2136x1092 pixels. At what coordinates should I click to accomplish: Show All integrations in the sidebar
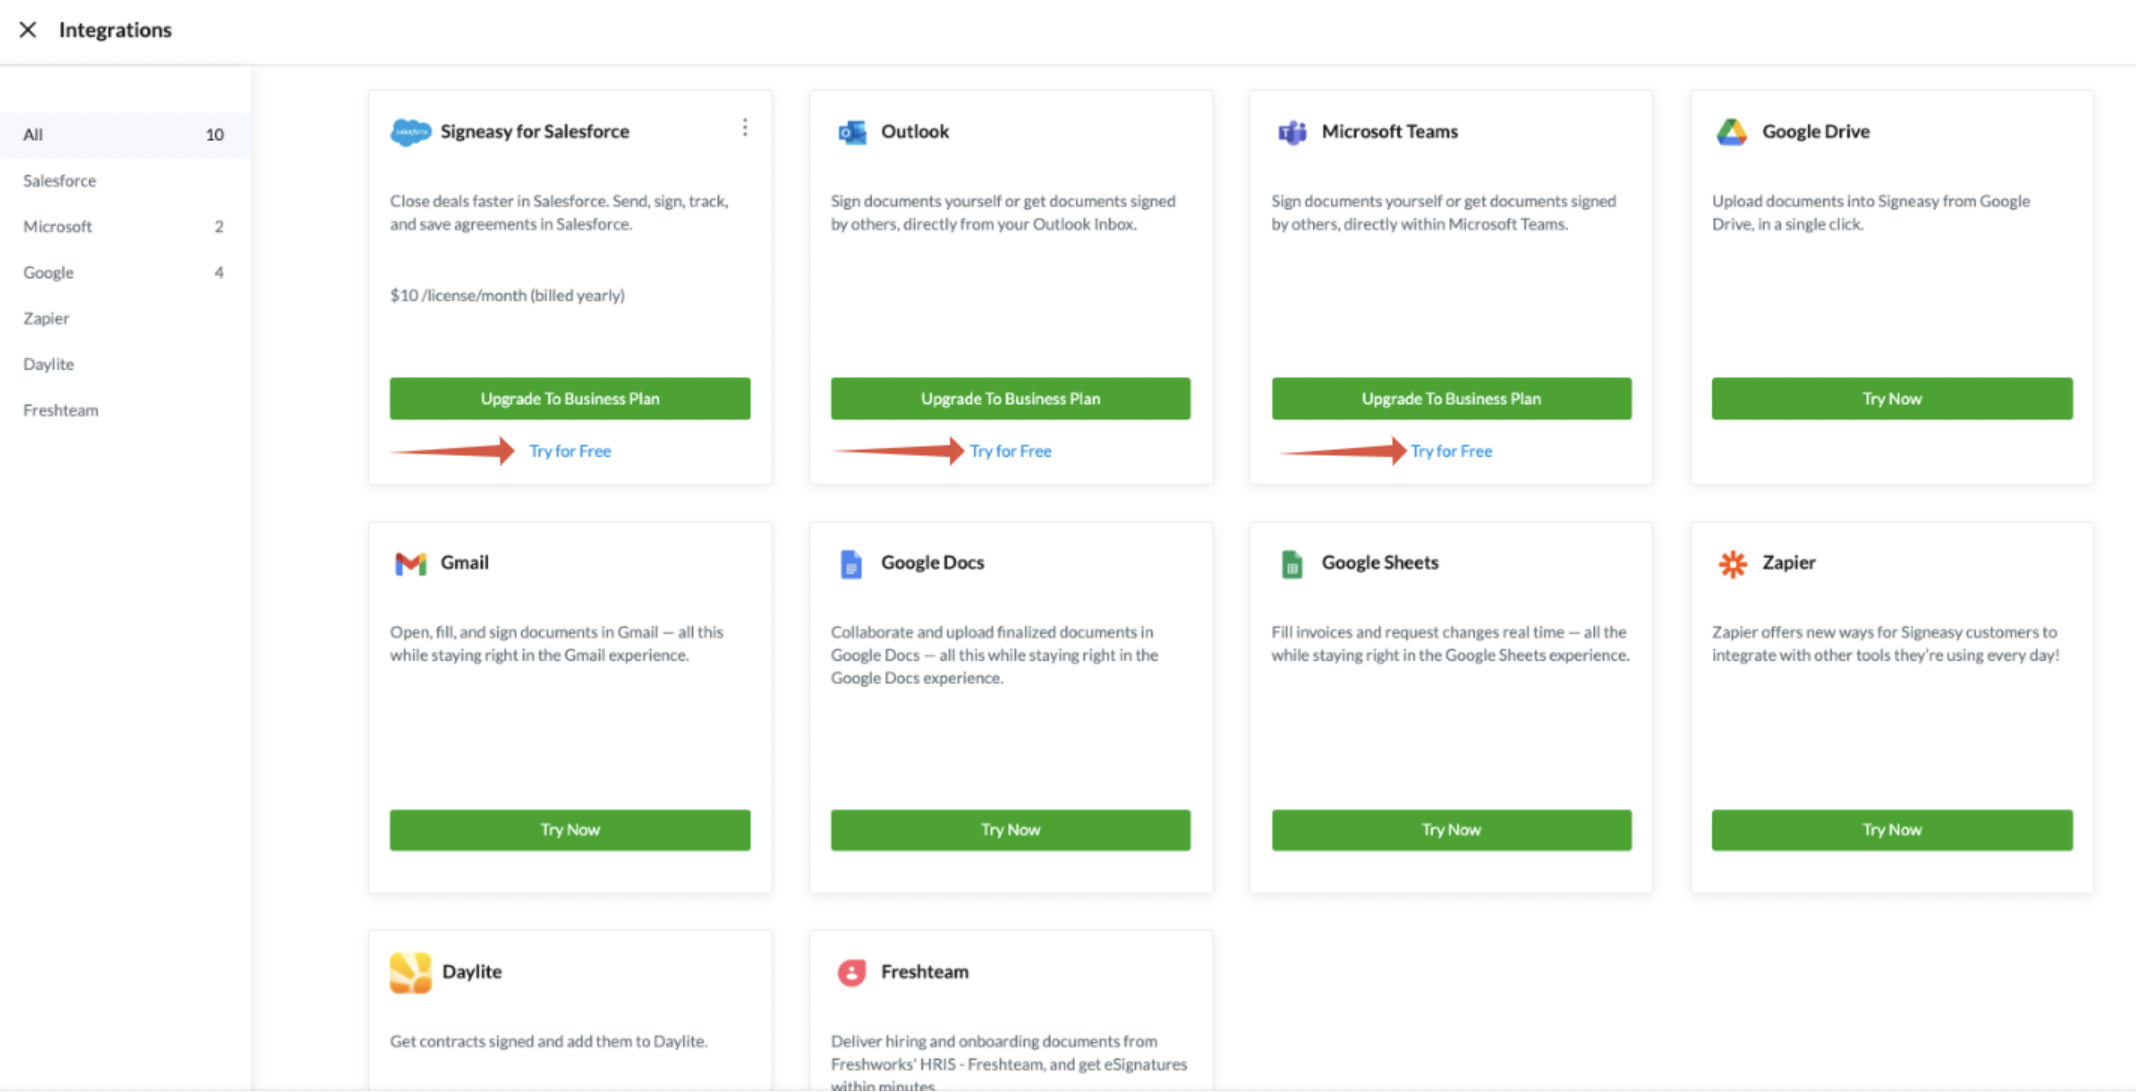pyautogui.click(x=125, y=135)
